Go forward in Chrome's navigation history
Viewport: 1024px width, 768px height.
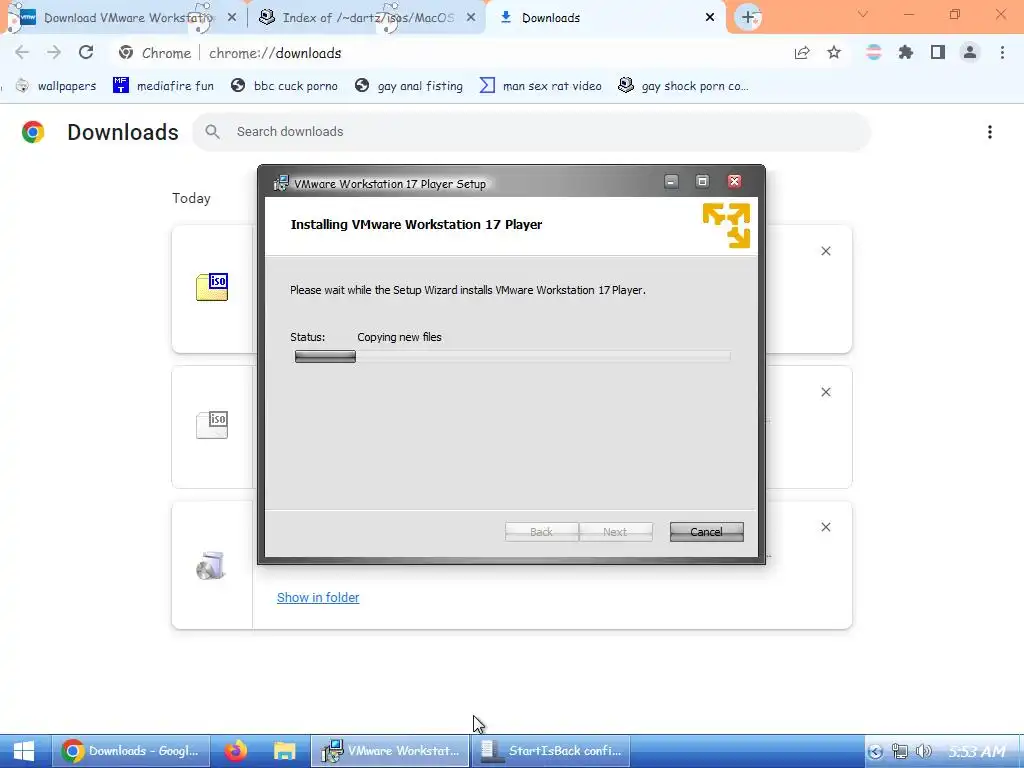coord(54,52)
